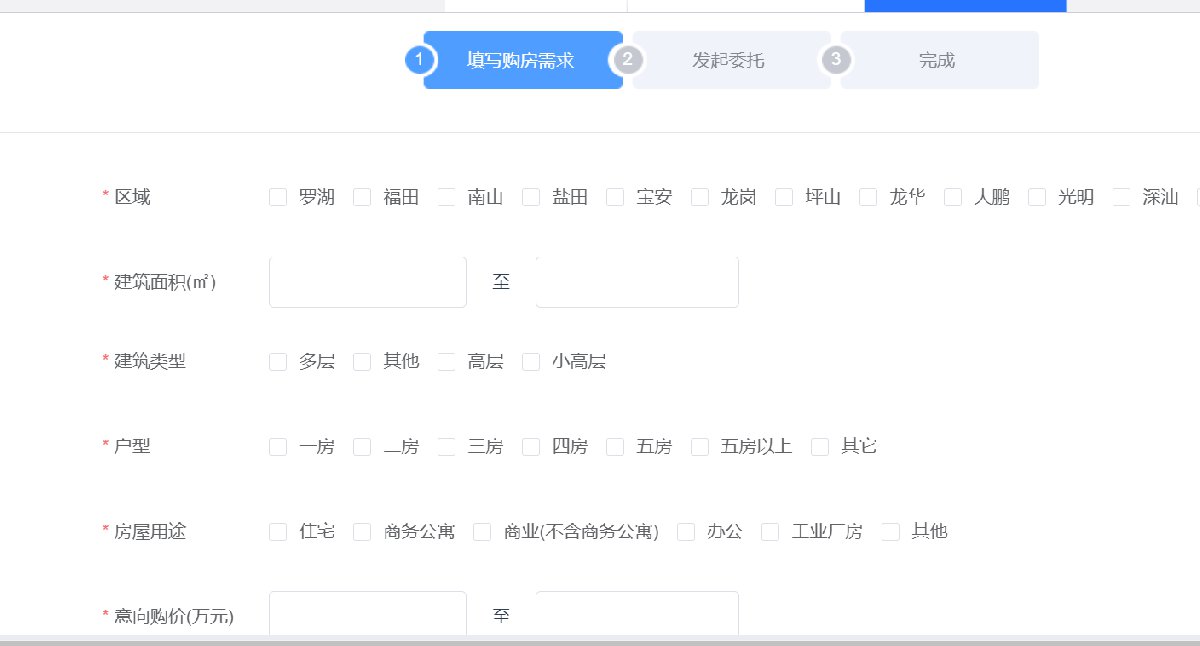Tick 小高层 building type checkbox
The height and width of the screenshot is (646, 1200).
click(x=531, y=362)
